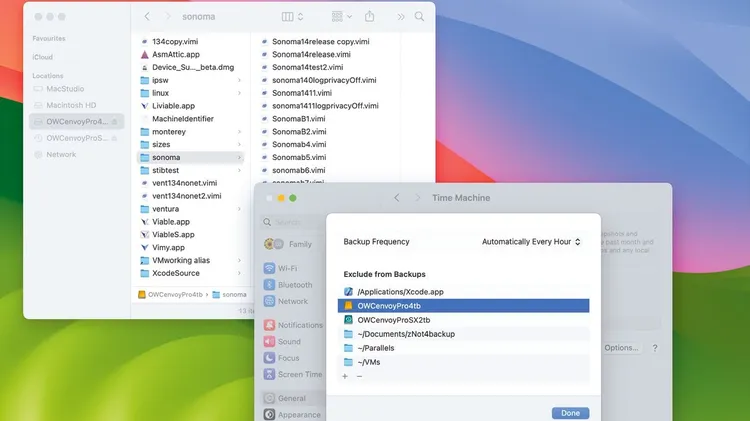Click System Settings search field
Viewport: 750px width, 421px height.
pyautogui.click(x=292, y=222)
